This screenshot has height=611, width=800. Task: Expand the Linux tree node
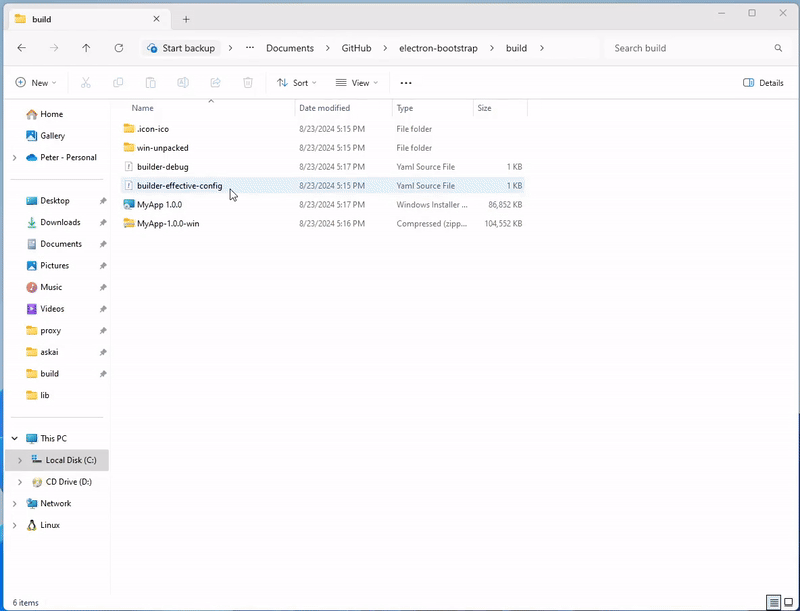click(x=15, y=525)
